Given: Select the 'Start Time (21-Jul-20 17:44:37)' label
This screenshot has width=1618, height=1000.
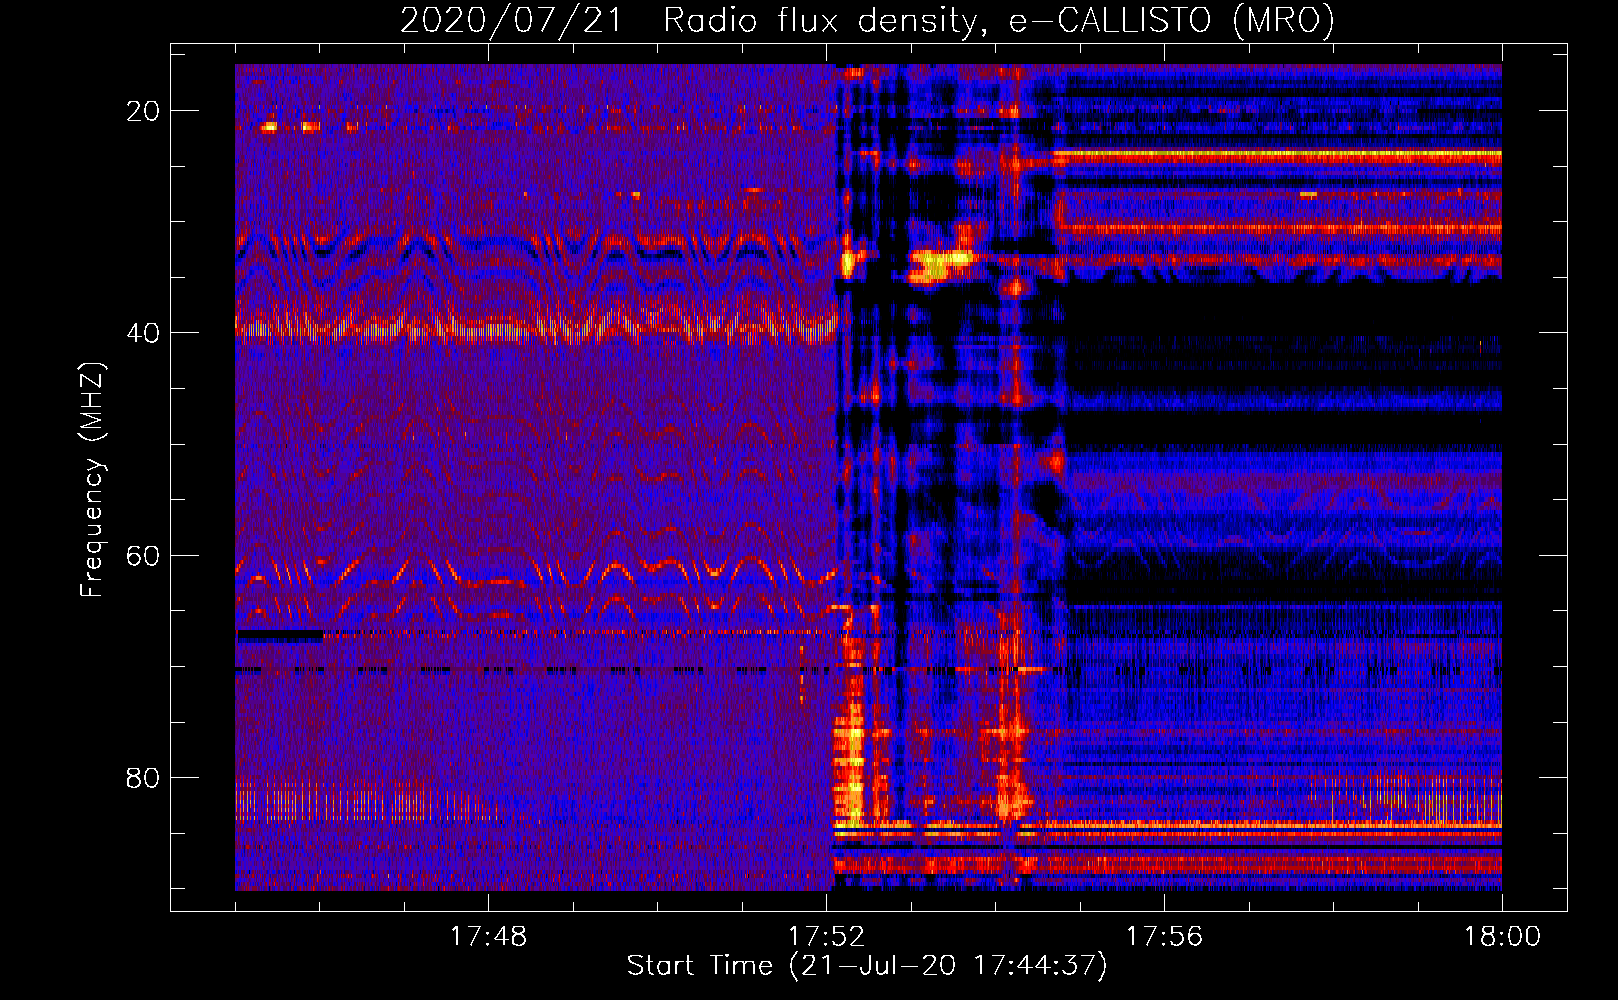Looking at the screenshot, I should point(867,966).
